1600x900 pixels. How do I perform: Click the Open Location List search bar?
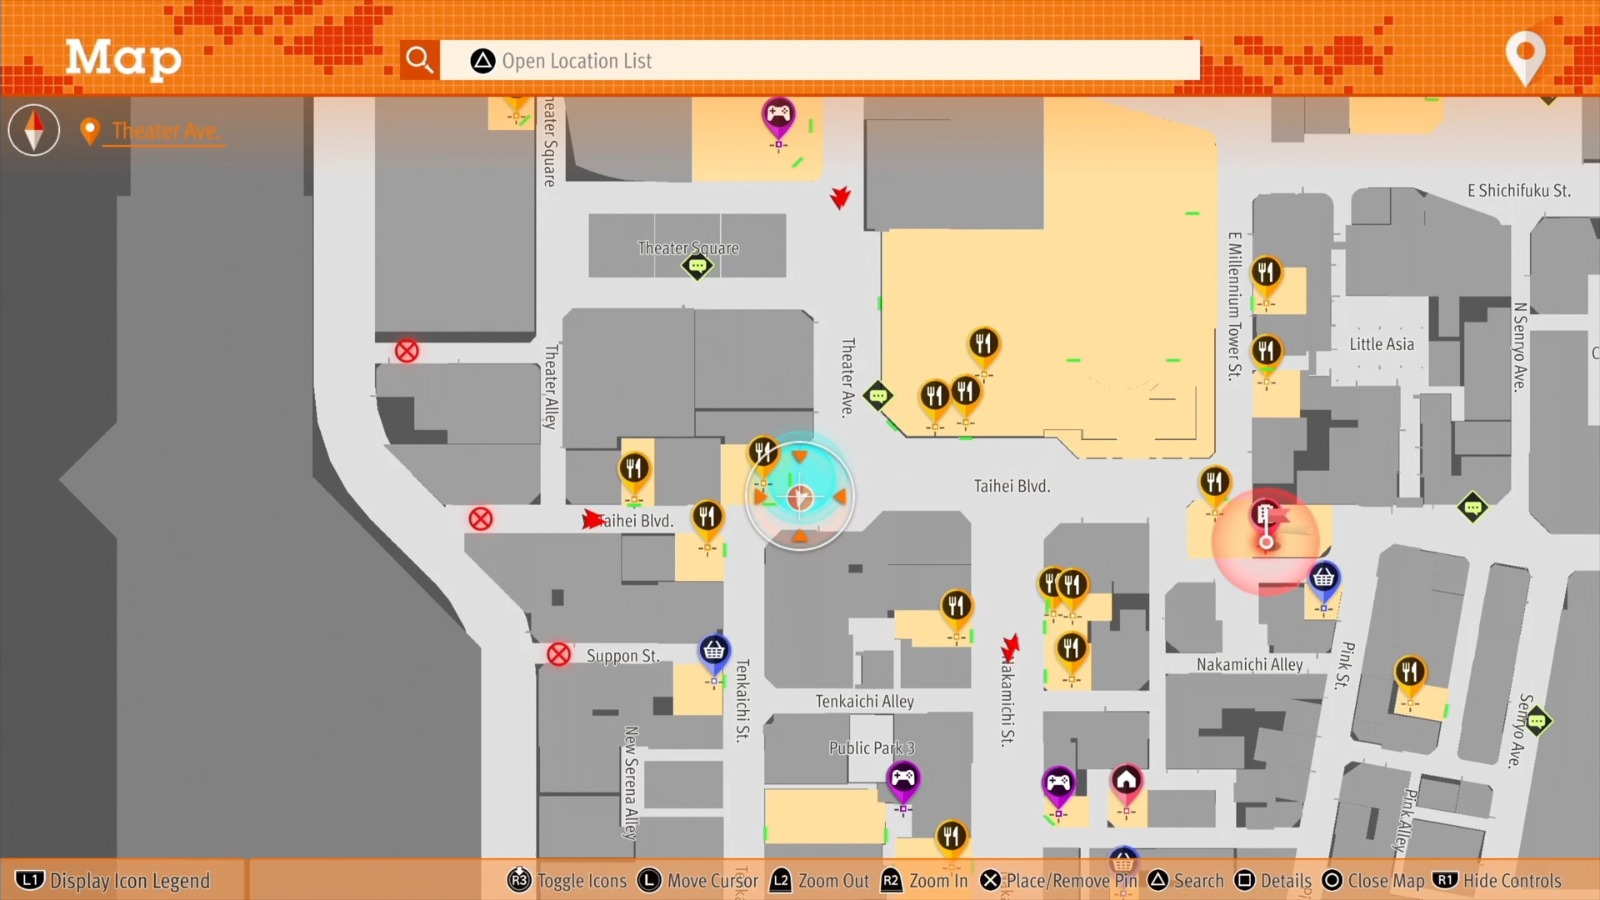pos(820,60)
